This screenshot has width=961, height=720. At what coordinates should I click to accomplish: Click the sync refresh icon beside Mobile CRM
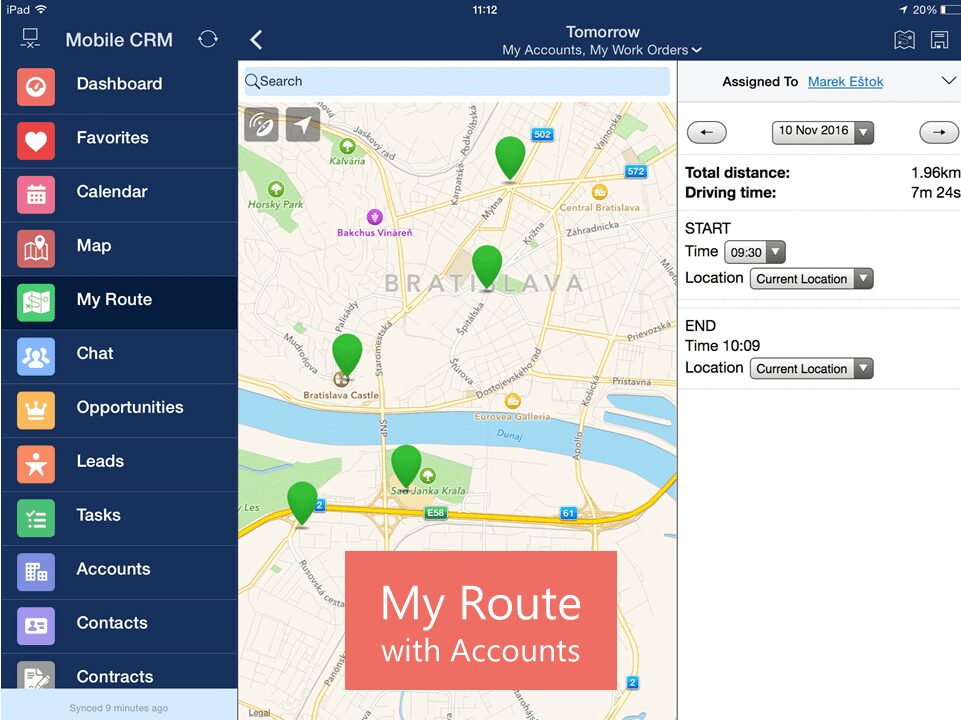[208, 39]
